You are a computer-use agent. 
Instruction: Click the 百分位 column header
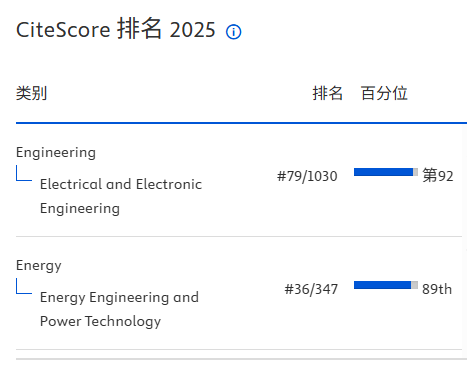click(x=384, y=93)
